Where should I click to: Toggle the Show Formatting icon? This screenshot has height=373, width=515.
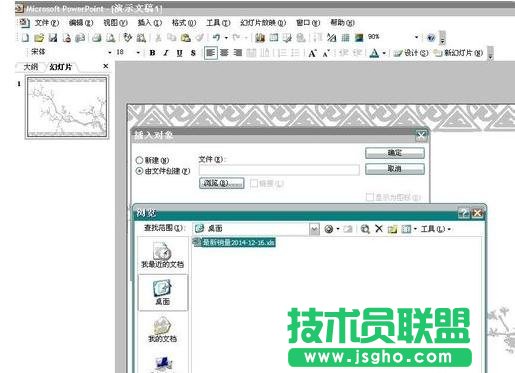tap(331, 38)
